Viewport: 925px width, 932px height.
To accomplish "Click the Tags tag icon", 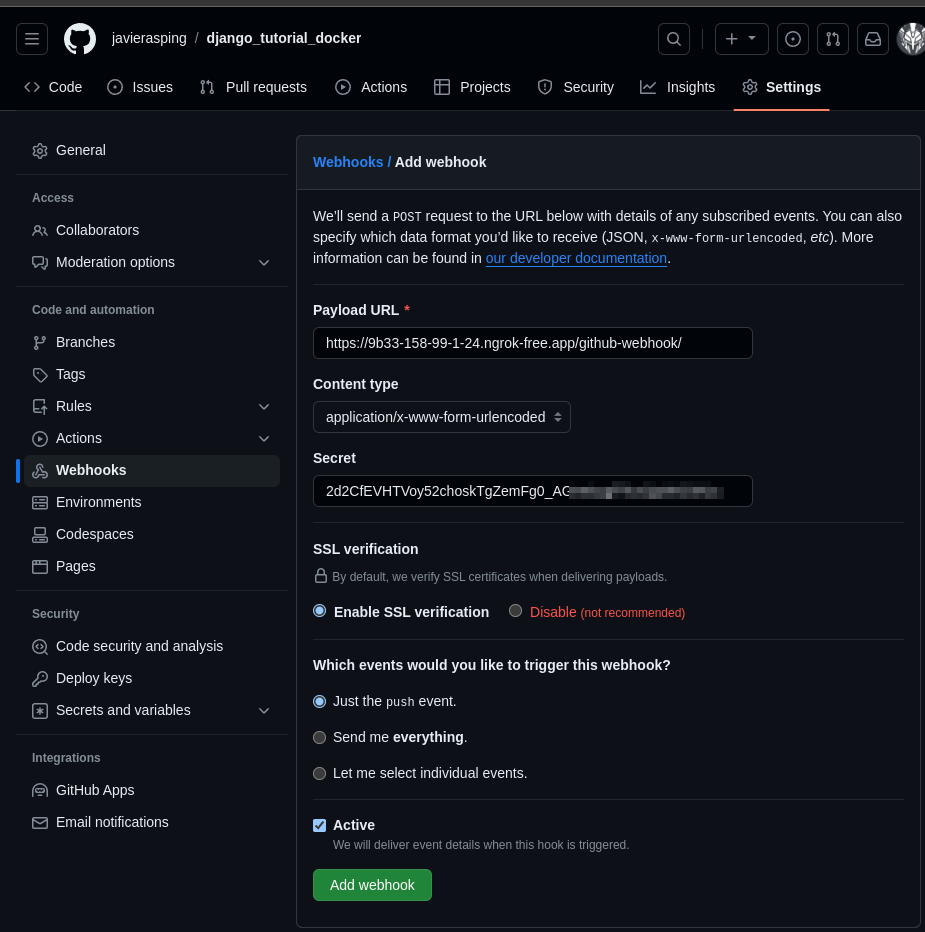I will click(x=40, y=375).
